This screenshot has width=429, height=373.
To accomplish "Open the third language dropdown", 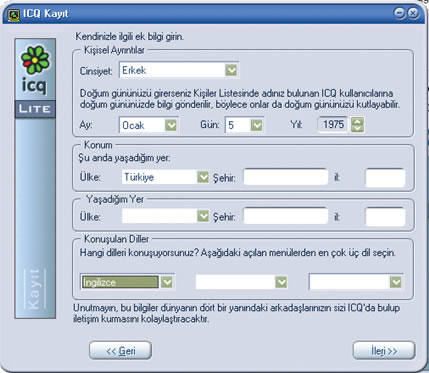I will 356,282.
